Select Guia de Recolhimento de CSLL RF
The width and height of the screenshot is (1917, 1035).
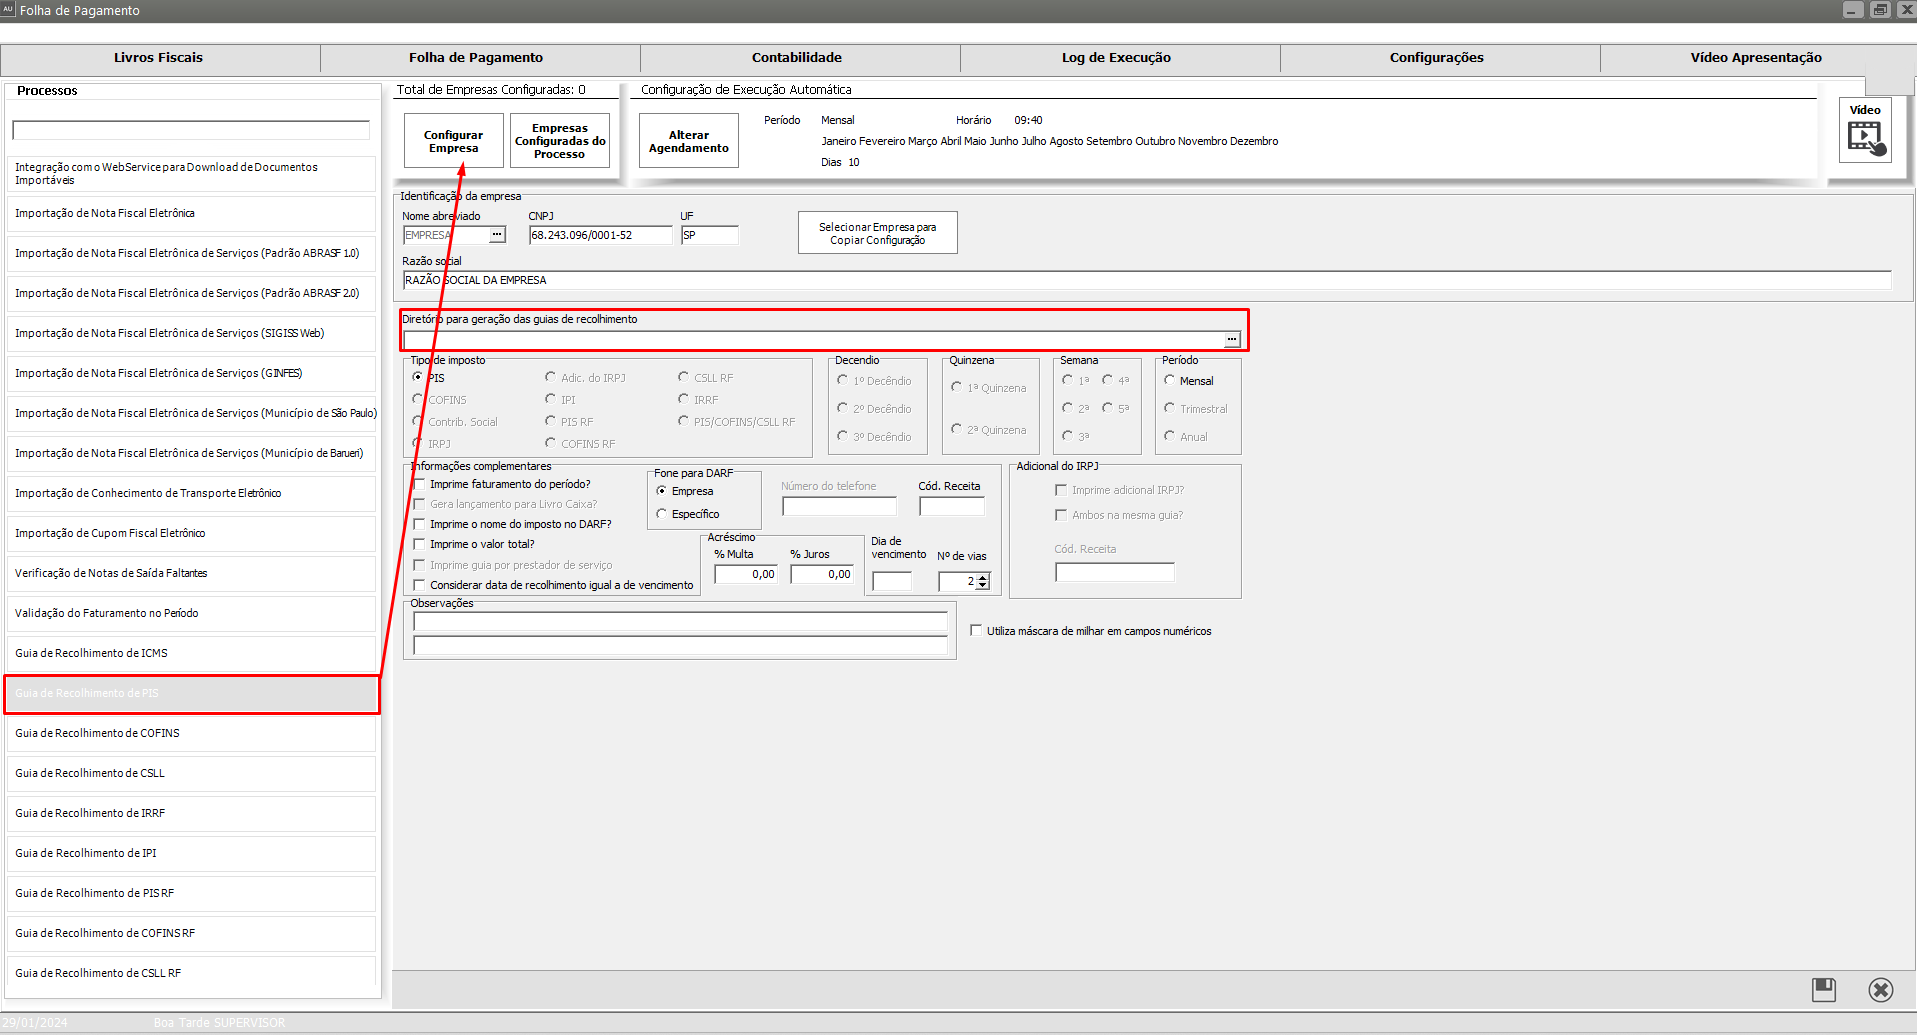[191, 974]
